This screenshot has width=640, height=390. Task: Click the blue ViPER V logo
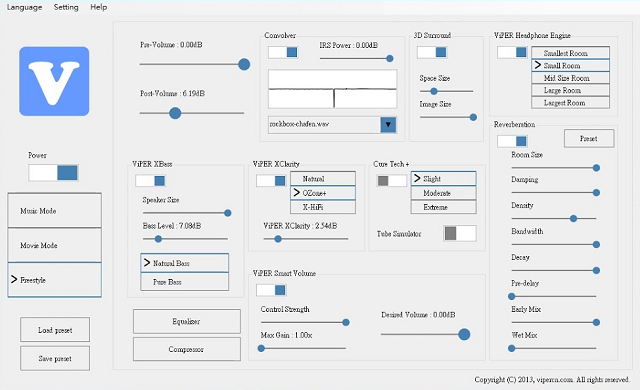click(54, 81)
